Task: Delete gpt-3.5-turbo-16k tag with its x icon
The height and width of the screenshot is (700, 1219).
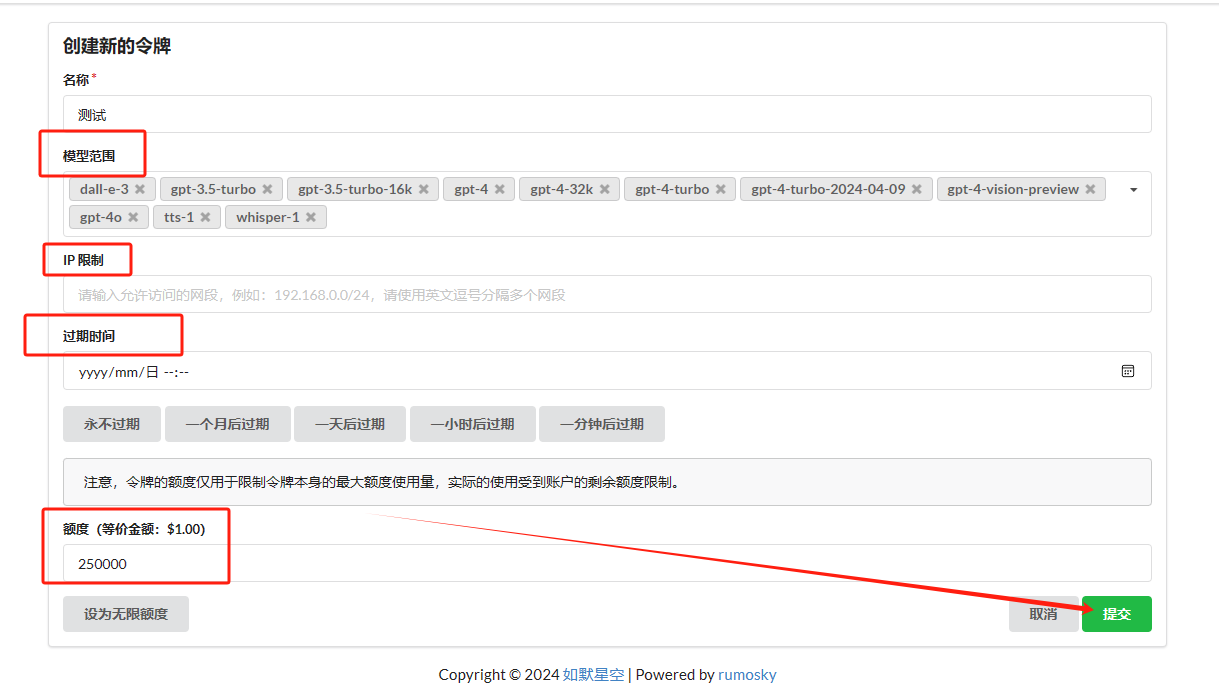Action: pyautogui.click(x=423, y=189)
